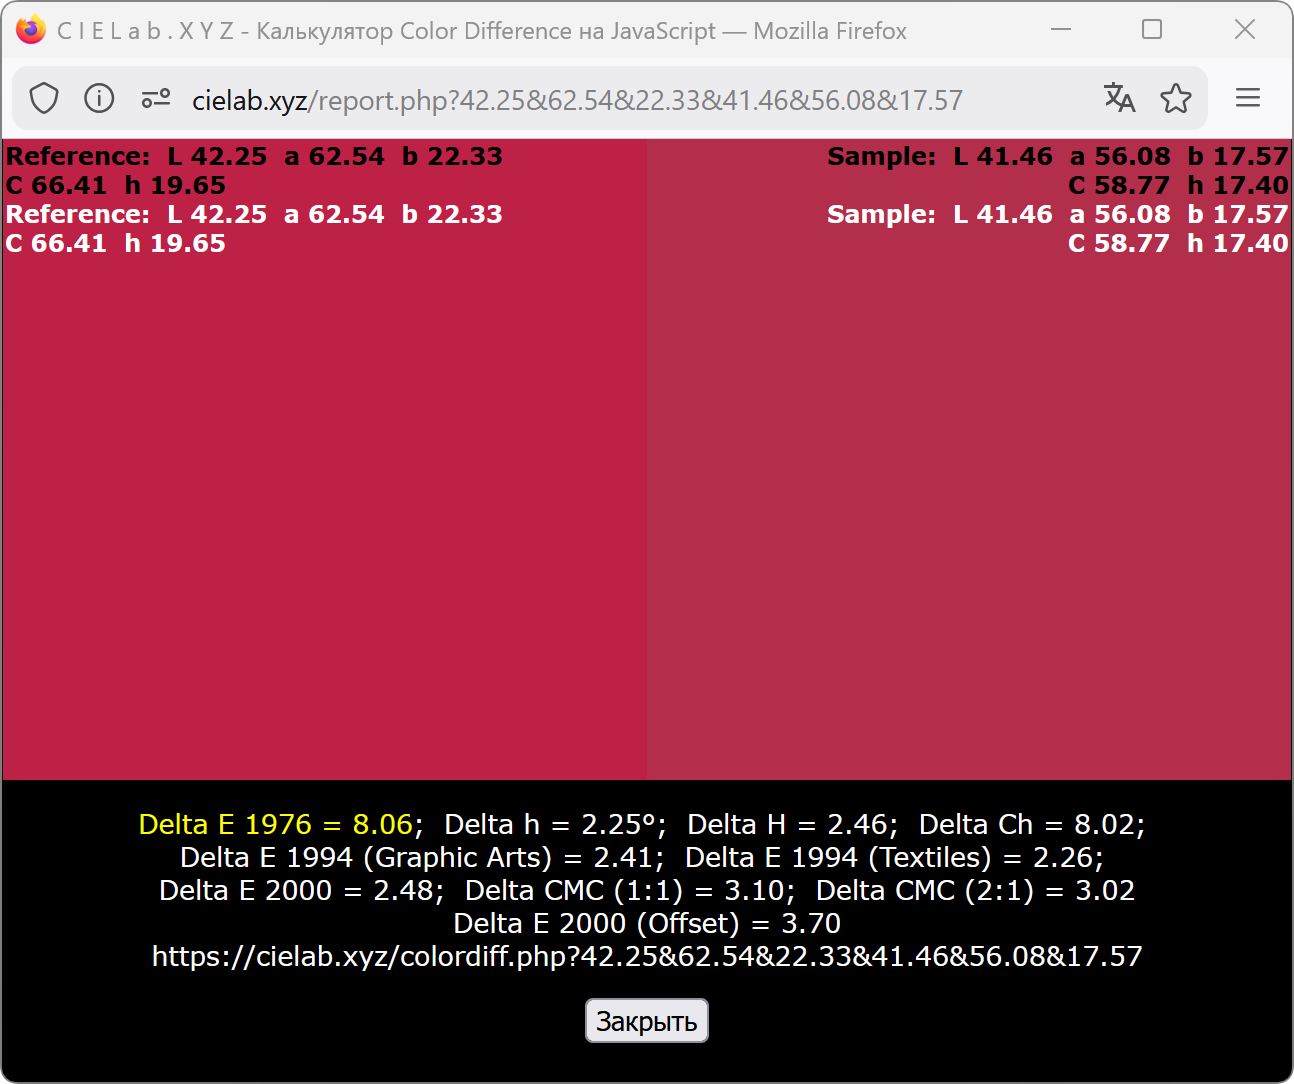Image resolution: width=1294 pixels, height=1084 pixels.
Task: Click the Delta E 2000 (Offset) result
Action: 646,924
